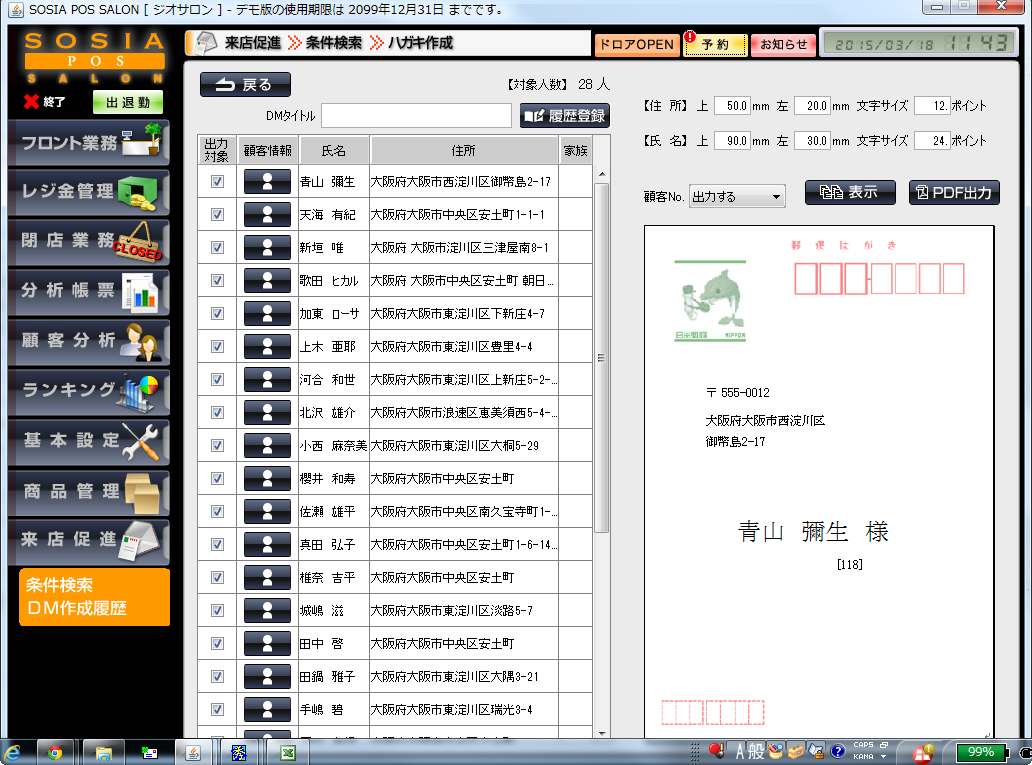Screen dimensions: 1032x765
Task: Open レジ金管理 cash register menu
Action: [x=88, y=192]
